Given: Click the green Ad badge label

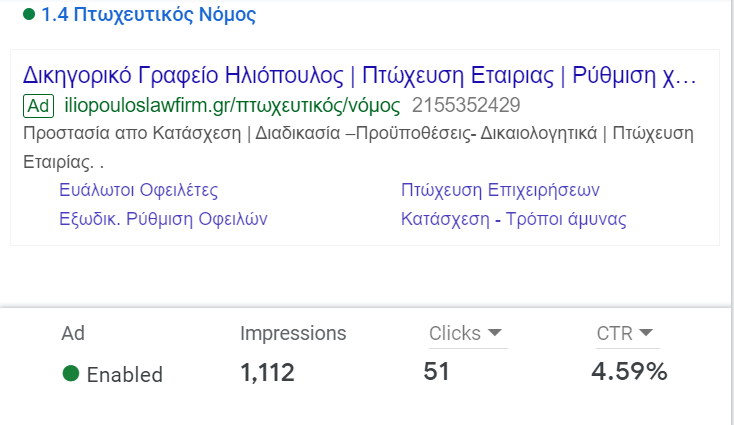Looking at the screenshot, I should 38,106.
